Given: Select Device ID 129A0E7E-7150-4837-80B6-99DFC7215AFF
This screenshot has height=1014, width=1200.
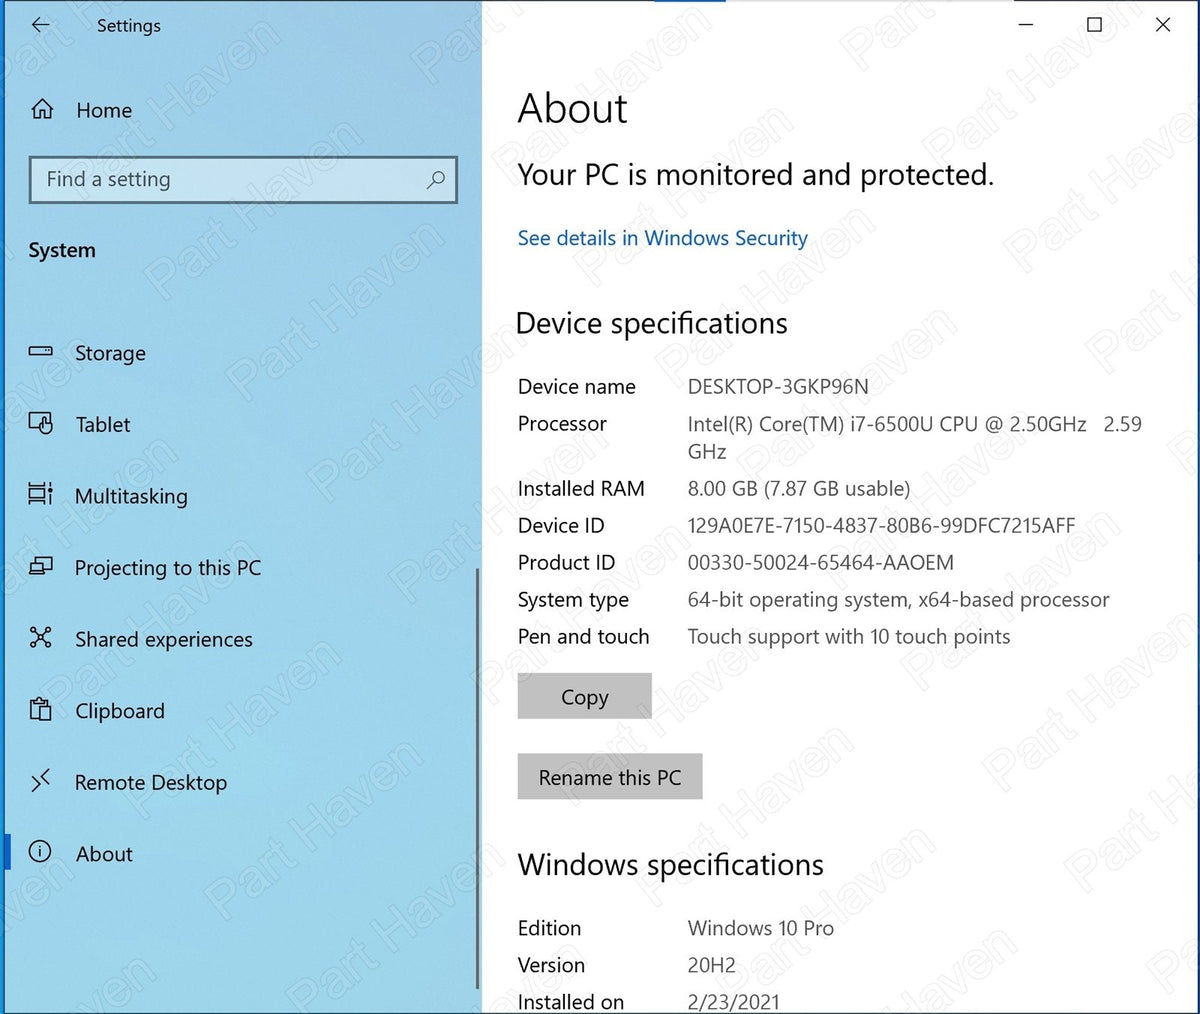Looking at the screenshot, I should [881, 526].
